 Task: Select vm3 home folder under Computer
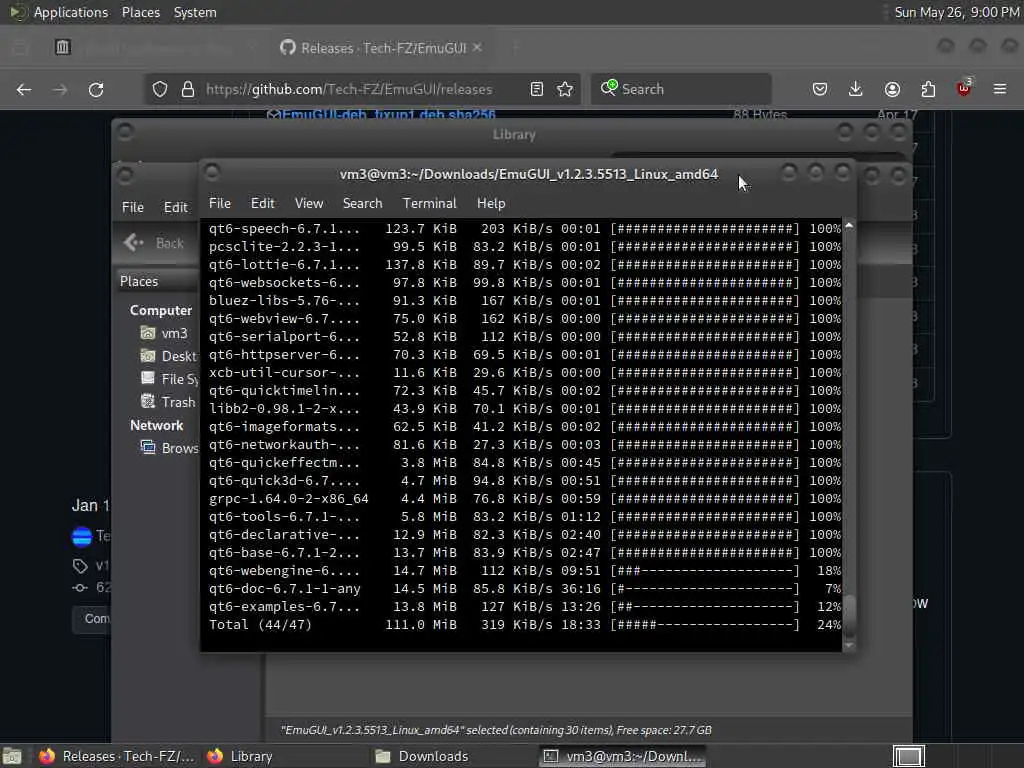click(165, 333)
